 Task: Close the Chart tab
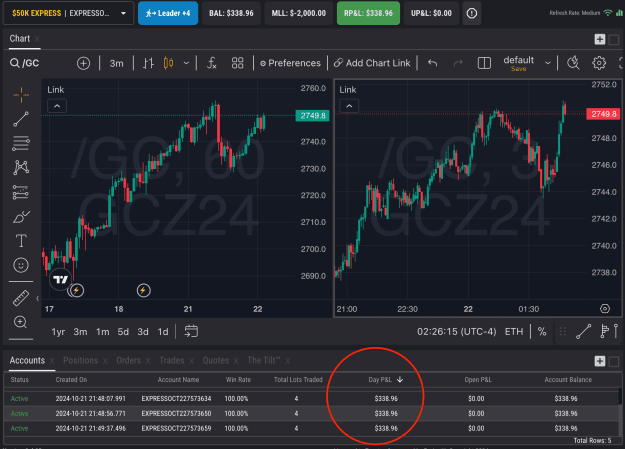click(x=37, y=39)
